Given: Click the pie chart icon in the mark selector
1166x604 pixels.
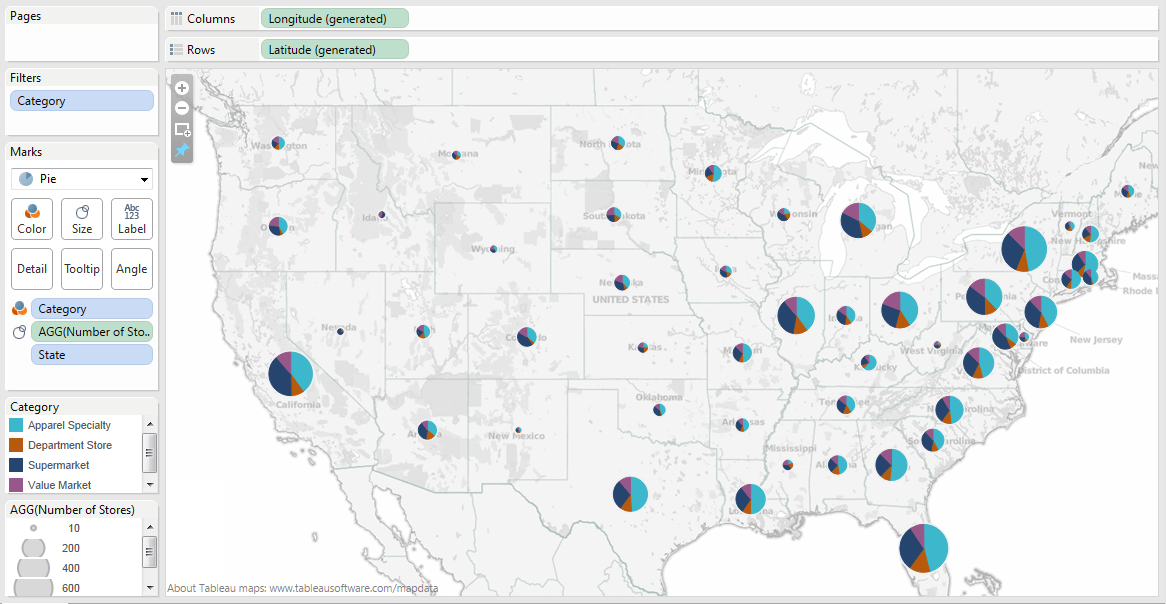Looking at the screenshot, I should point(24,178).
